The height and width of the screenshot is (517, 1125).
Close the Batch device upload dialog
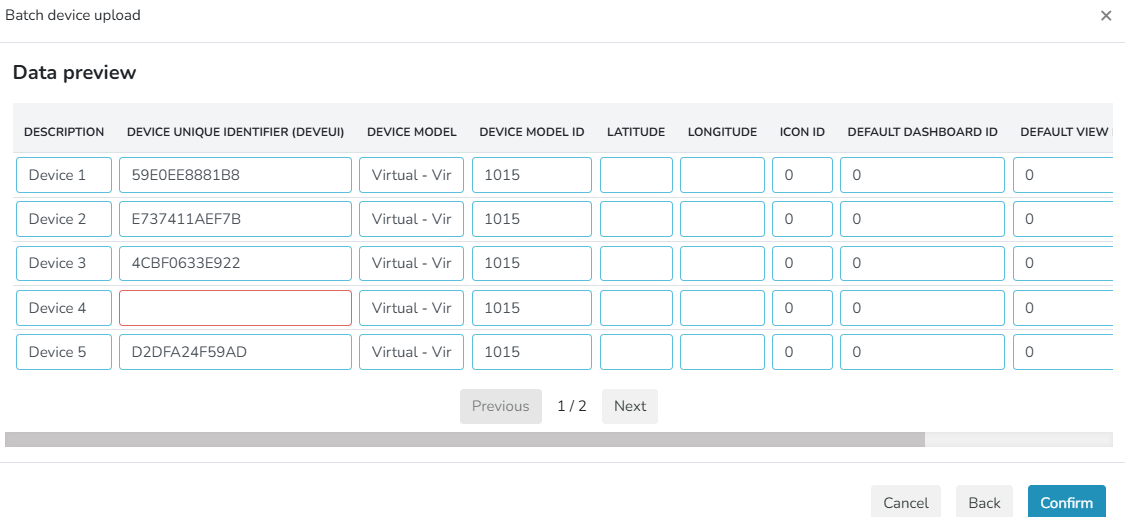pos(1106,16)
